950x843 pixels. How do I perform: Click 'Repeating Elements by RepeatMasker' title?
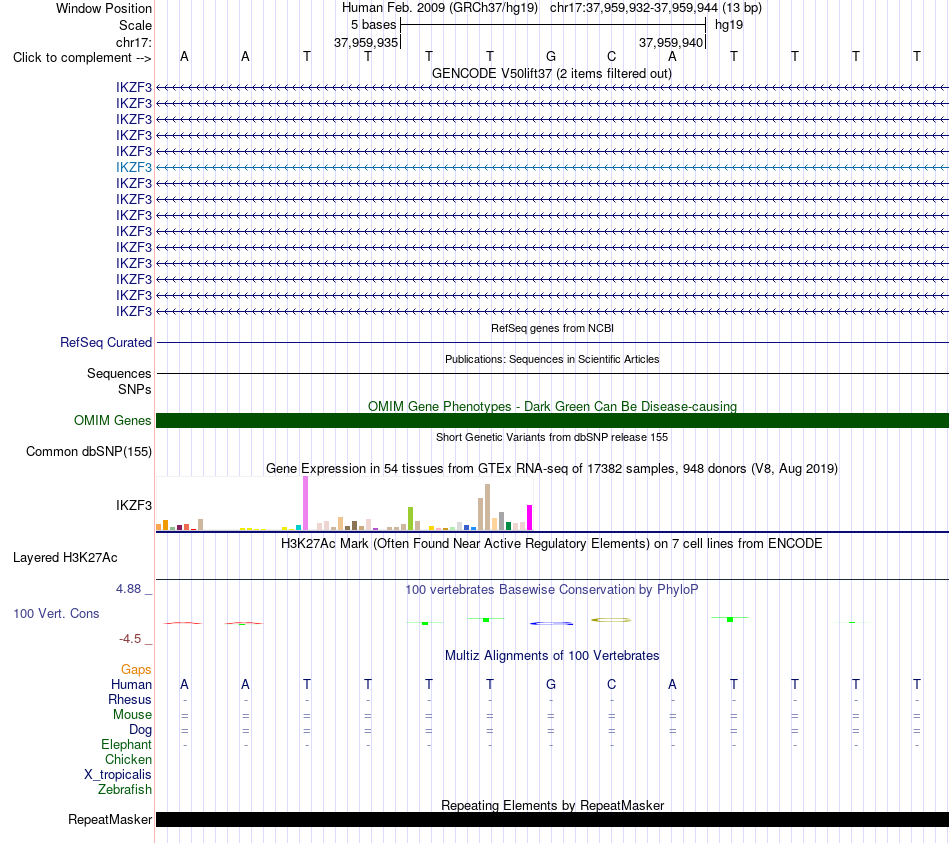coord(552,805)
